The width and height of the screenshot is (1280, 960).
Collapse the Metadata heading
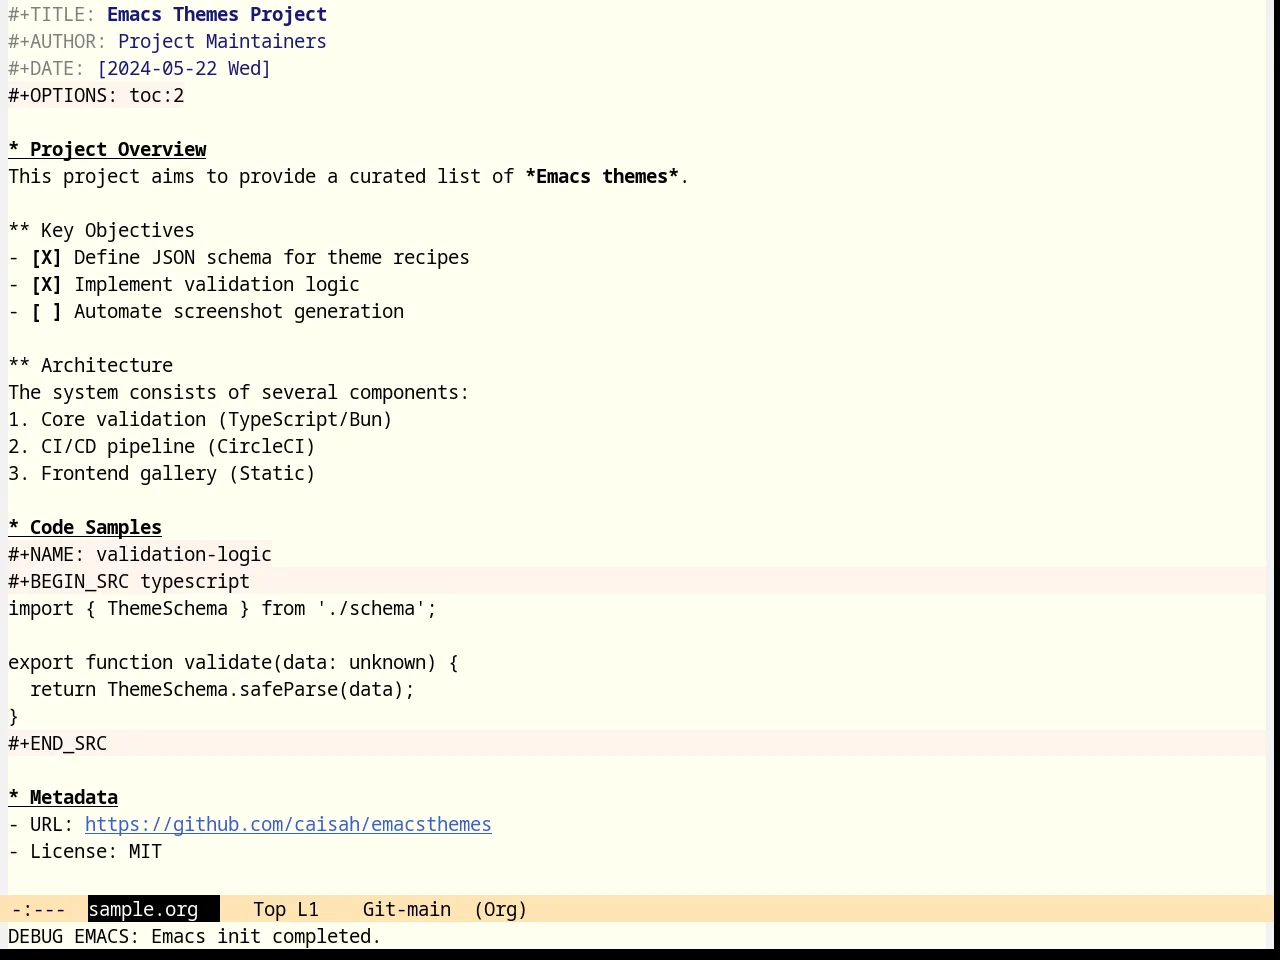63,798
